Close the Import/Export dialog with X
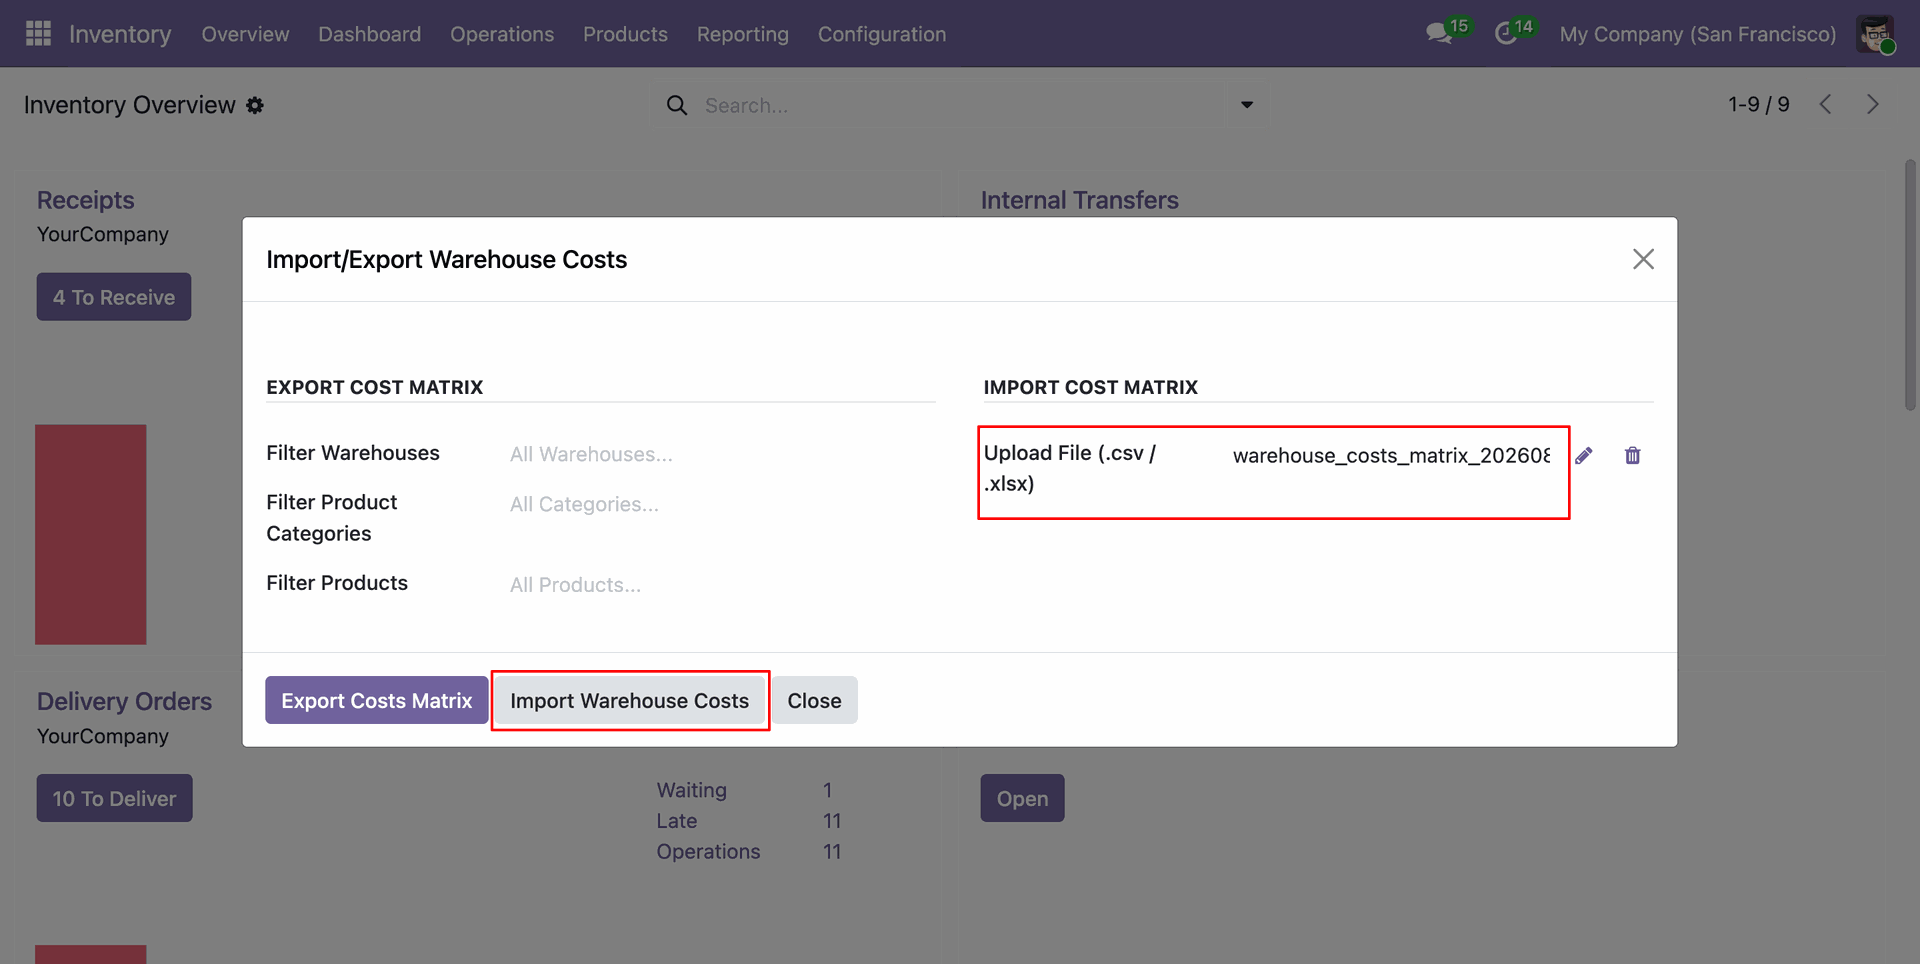The height and width of the screenshot is (964, 1920). (x=1643, y=259)
